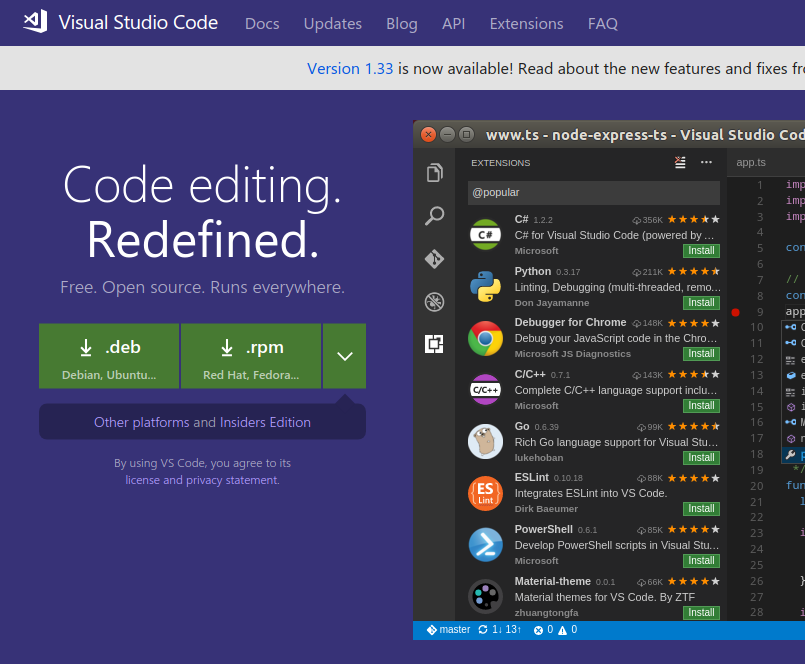
Task: Download the .deb package for Debian, Ubuntu
Action: point(109,356)
